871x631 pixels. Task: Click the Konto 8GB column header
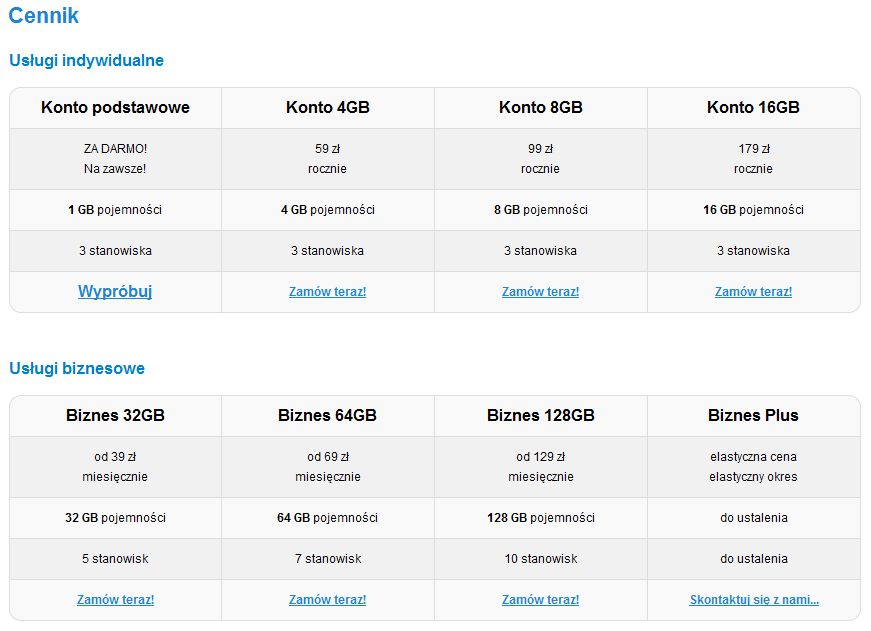540,107
